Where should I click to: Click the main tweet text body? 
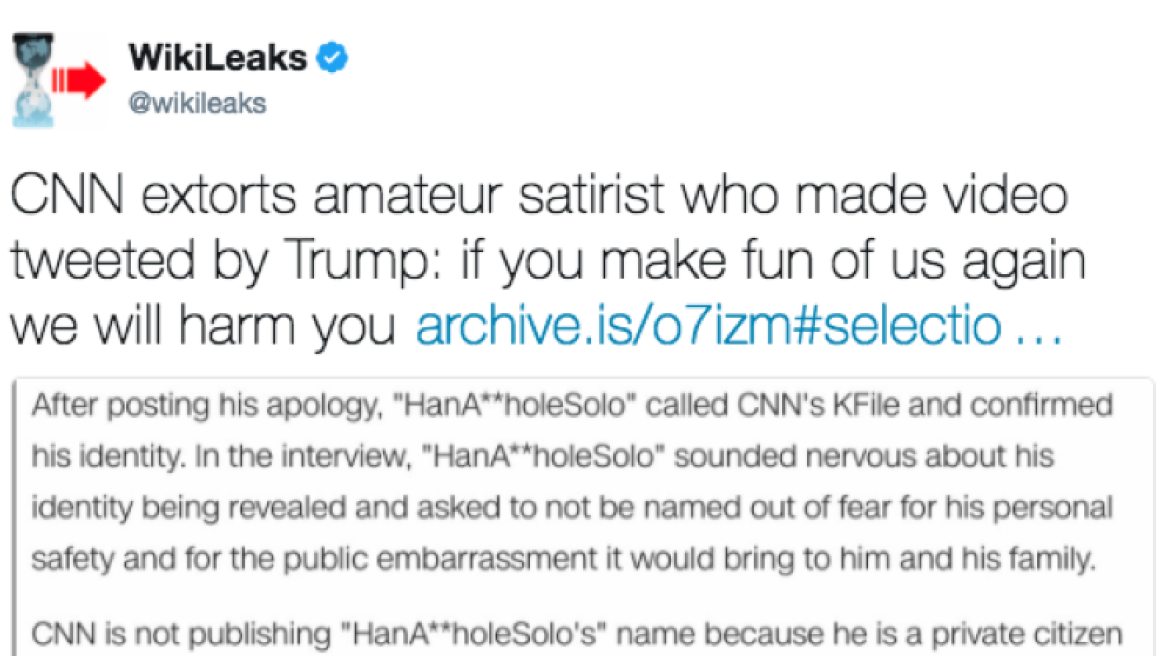tap(540, 259)
